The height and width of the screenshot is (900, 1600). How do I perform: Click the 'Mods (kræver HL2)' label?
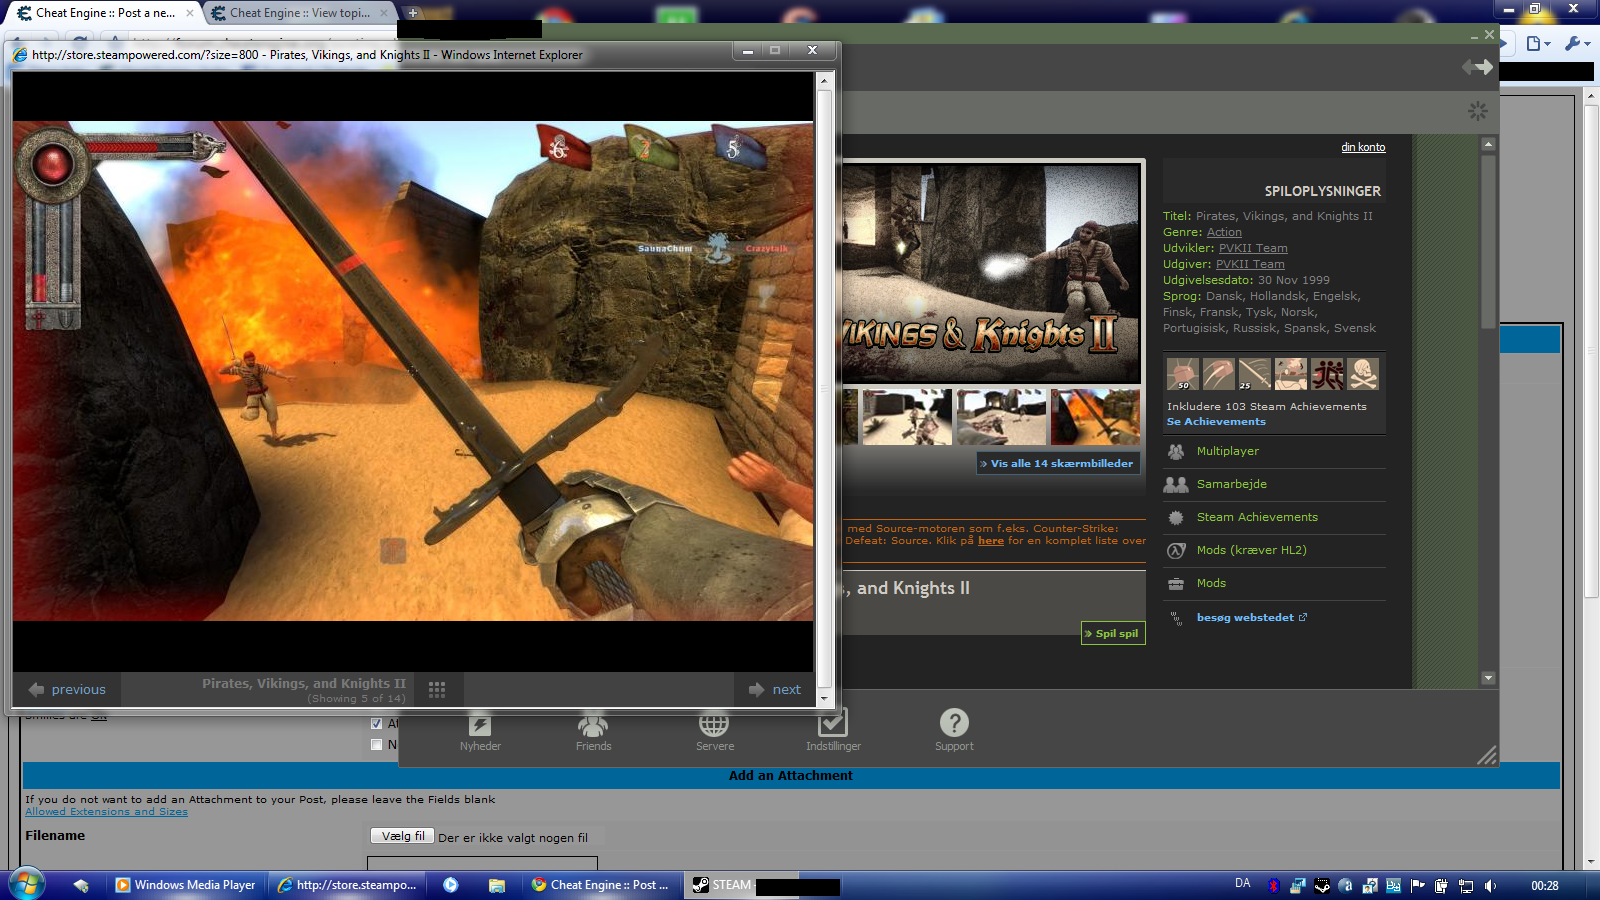point(1252,550)
